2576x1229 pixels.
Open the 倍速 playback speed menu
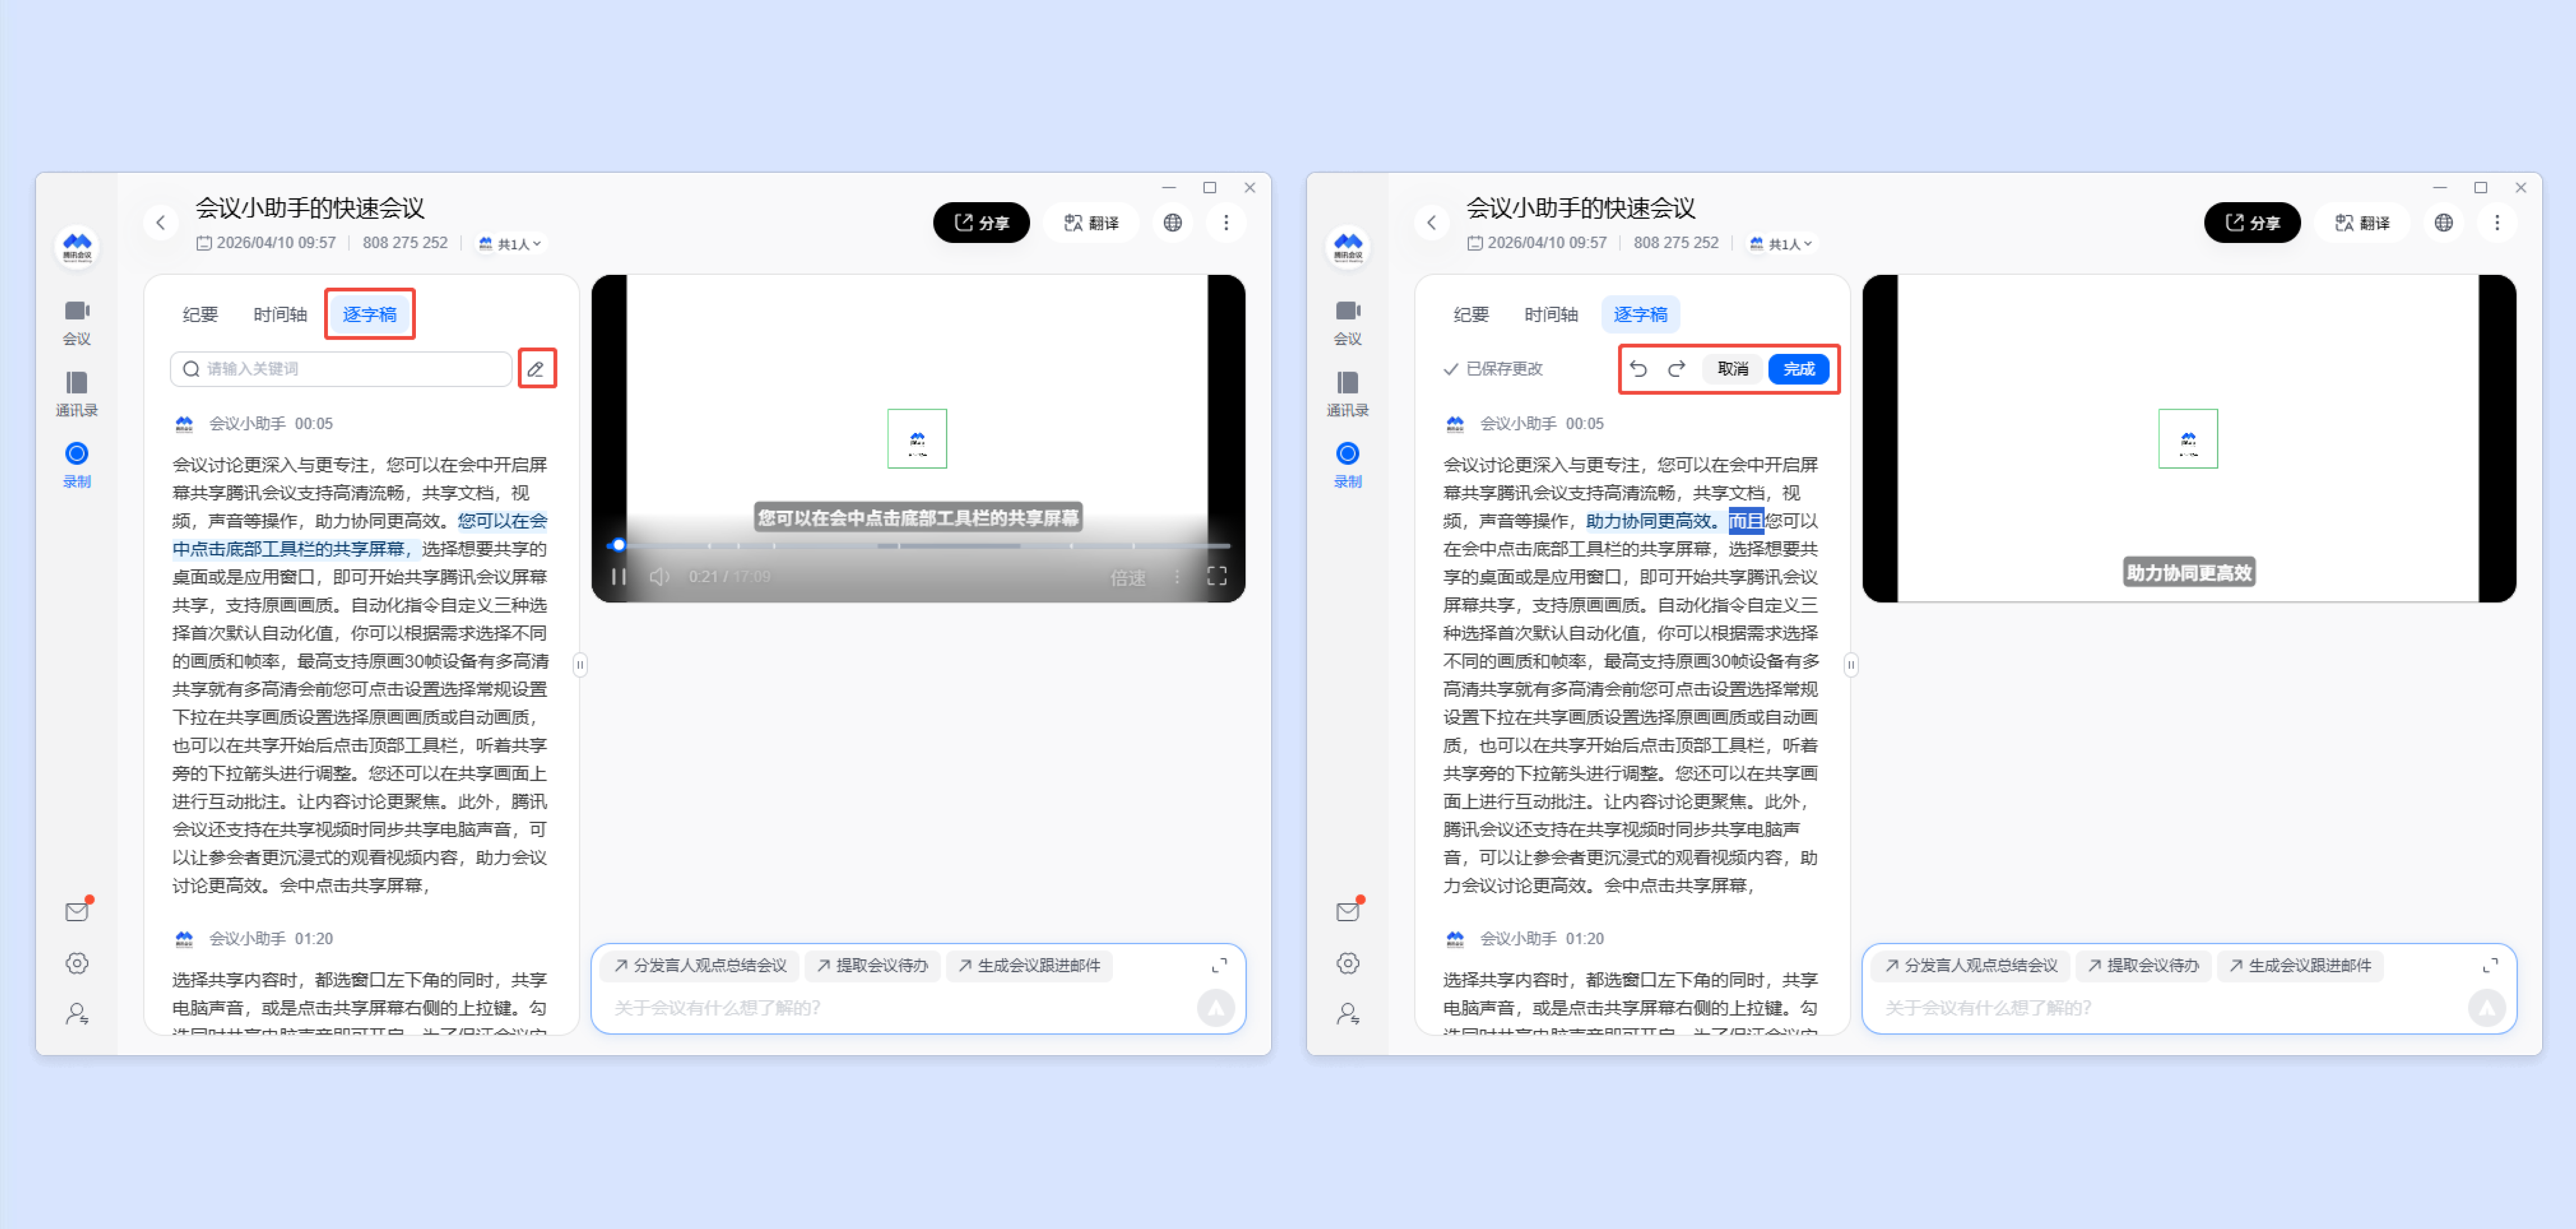[1127, 577]
